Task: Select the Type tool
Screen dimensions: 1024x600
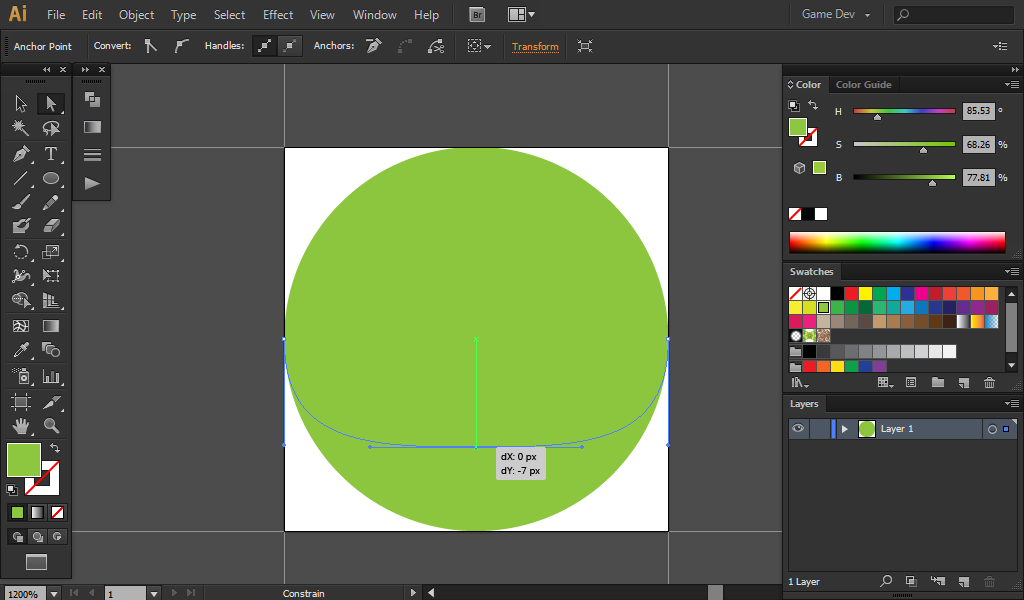Action: coord(51,154)
